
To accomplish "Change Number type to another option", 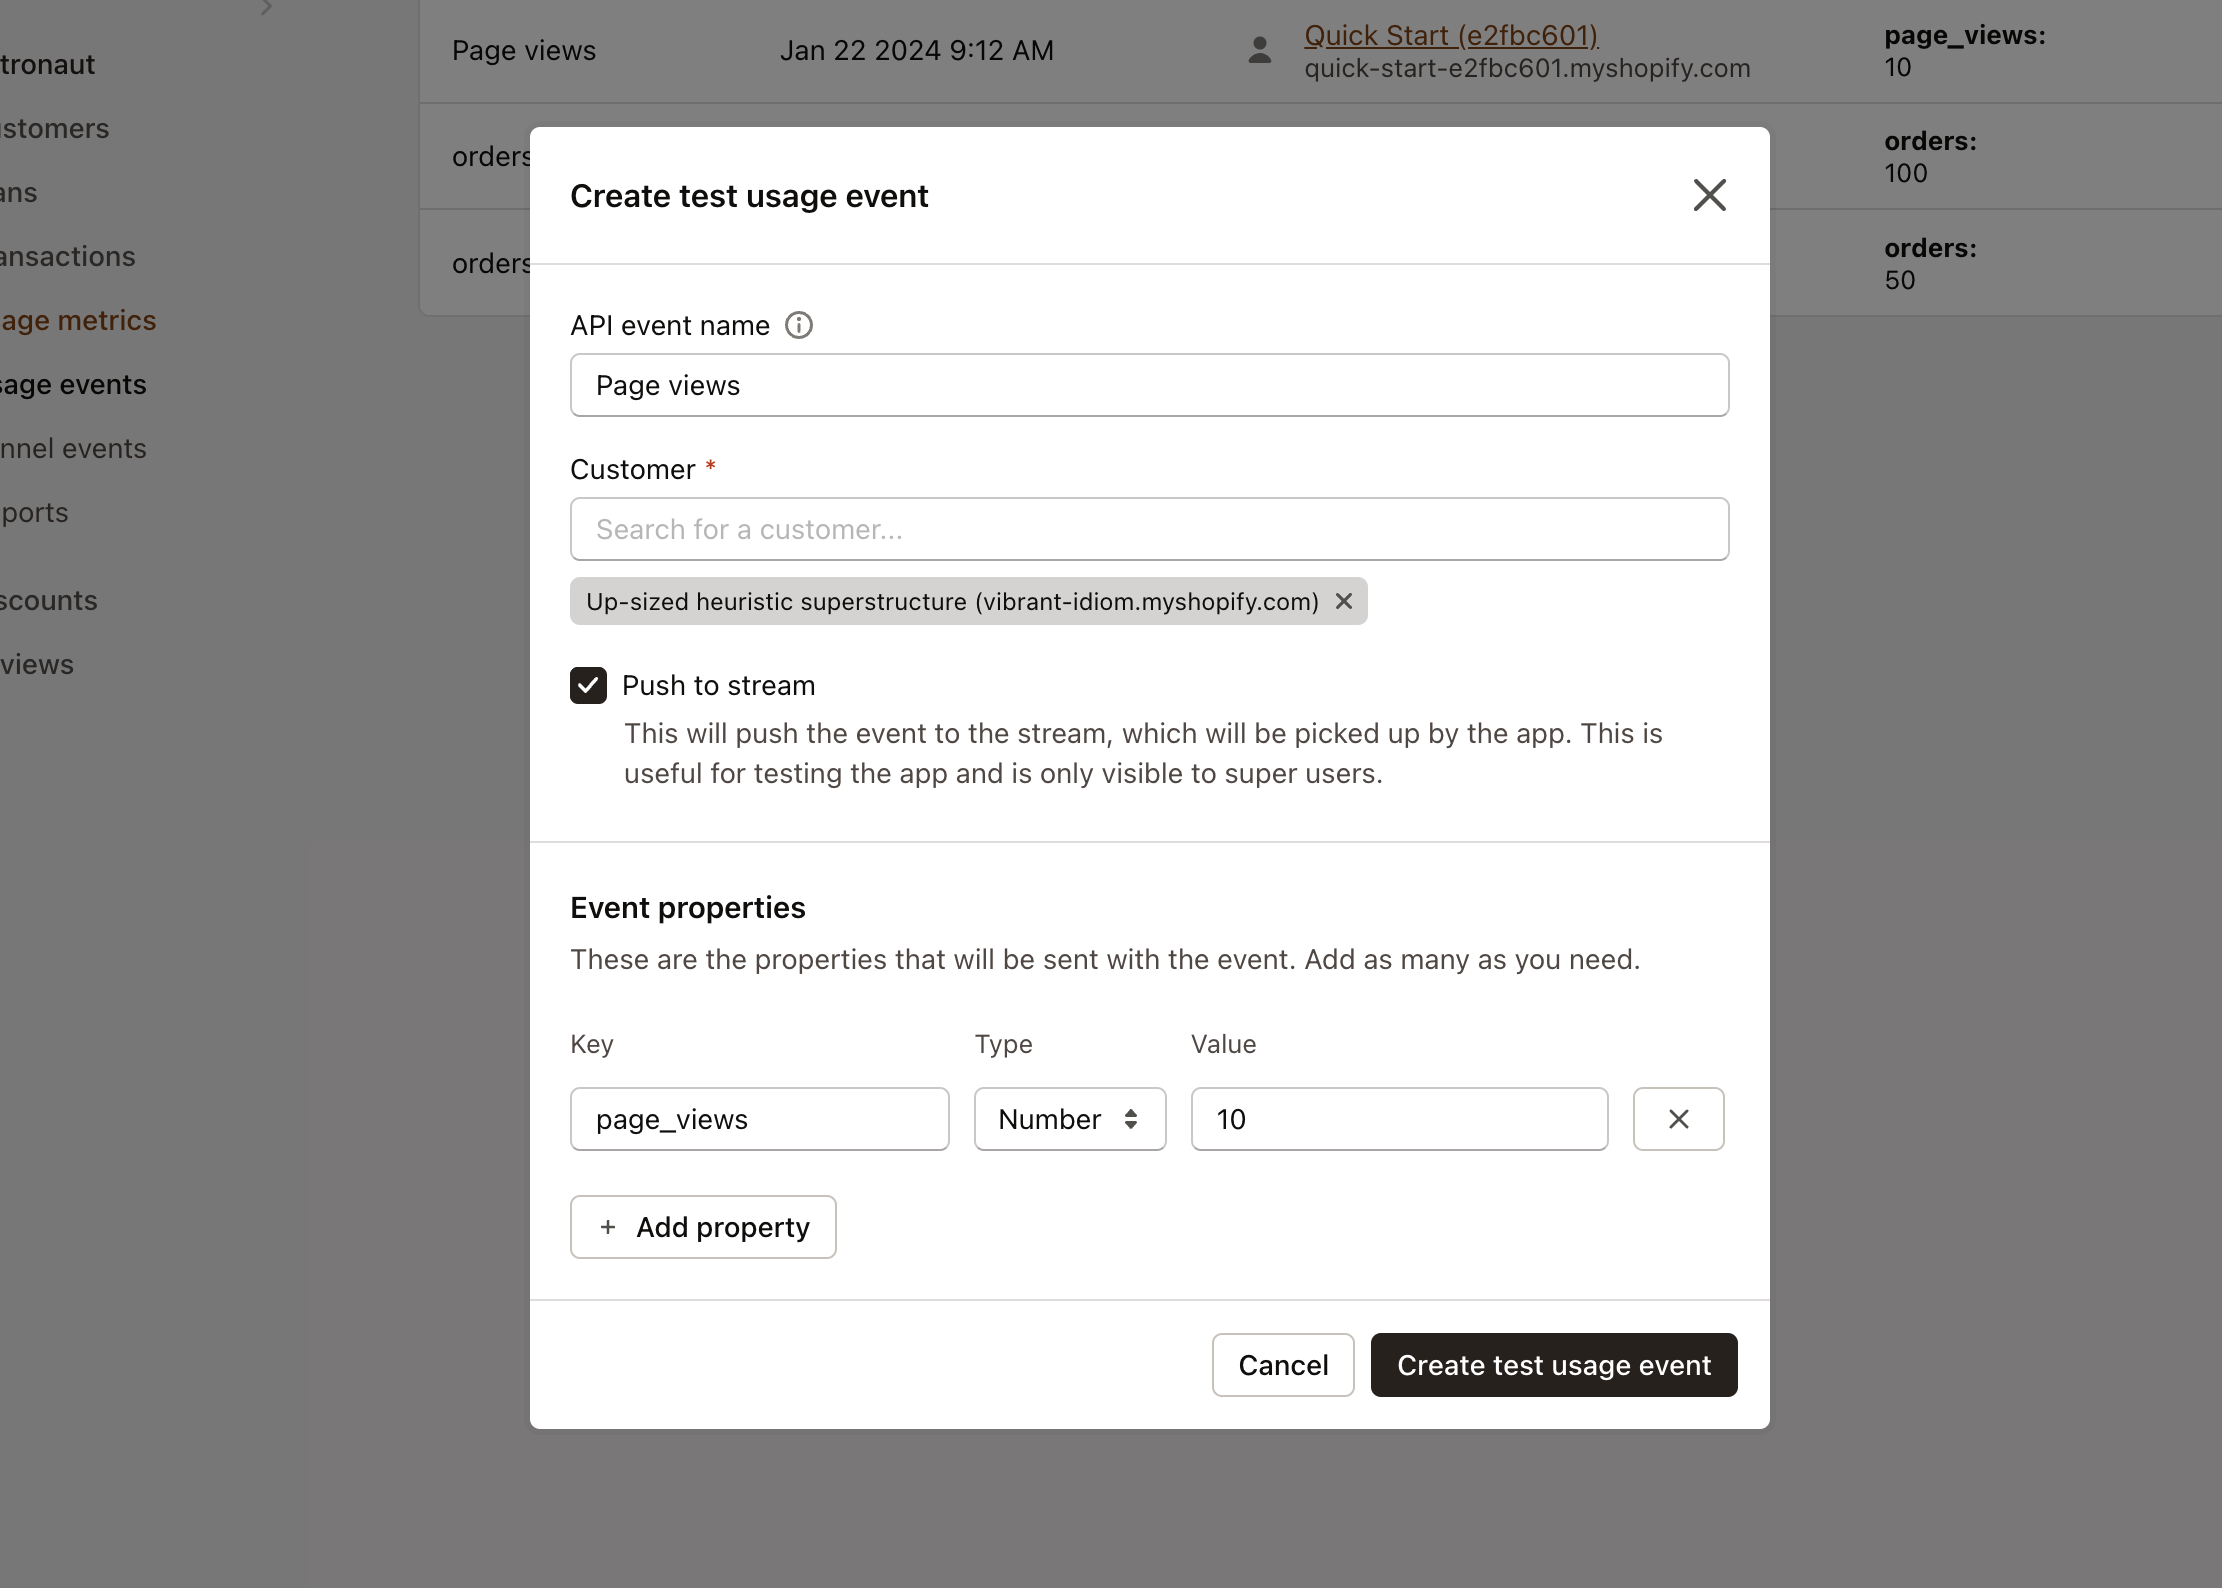I will pyautogui.click(x=1069, y=1119).
